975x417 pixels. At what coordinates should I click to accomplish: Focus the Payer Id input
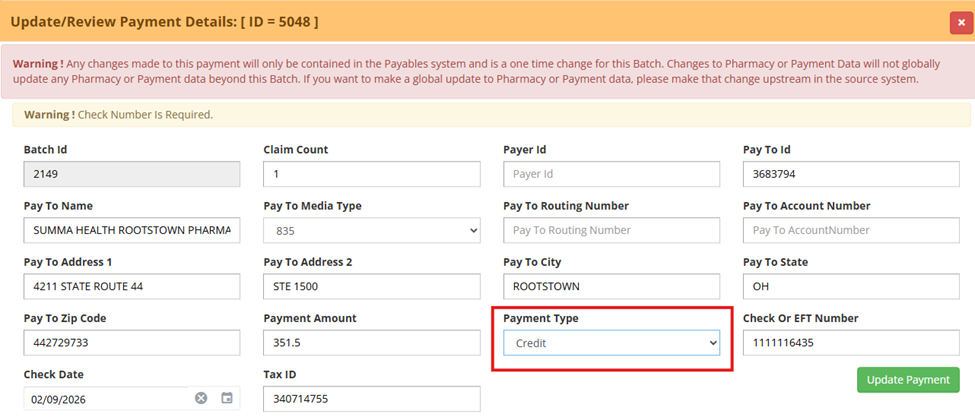(611, 174)
